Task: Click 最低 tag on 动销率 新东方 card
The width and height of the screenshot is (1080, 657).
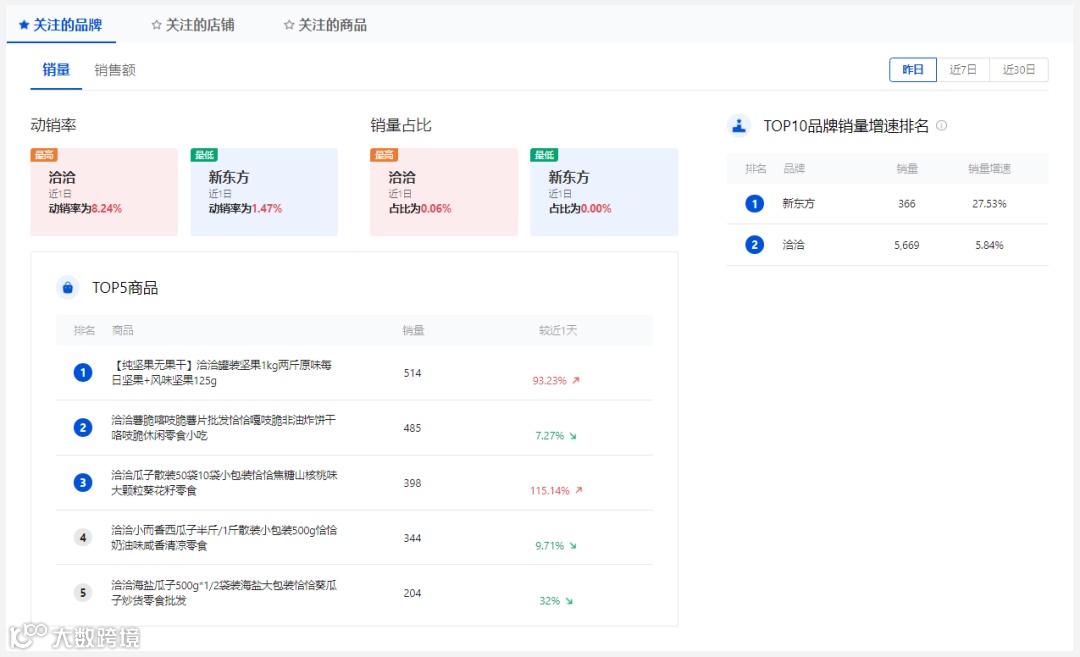Action: point(204,155)
